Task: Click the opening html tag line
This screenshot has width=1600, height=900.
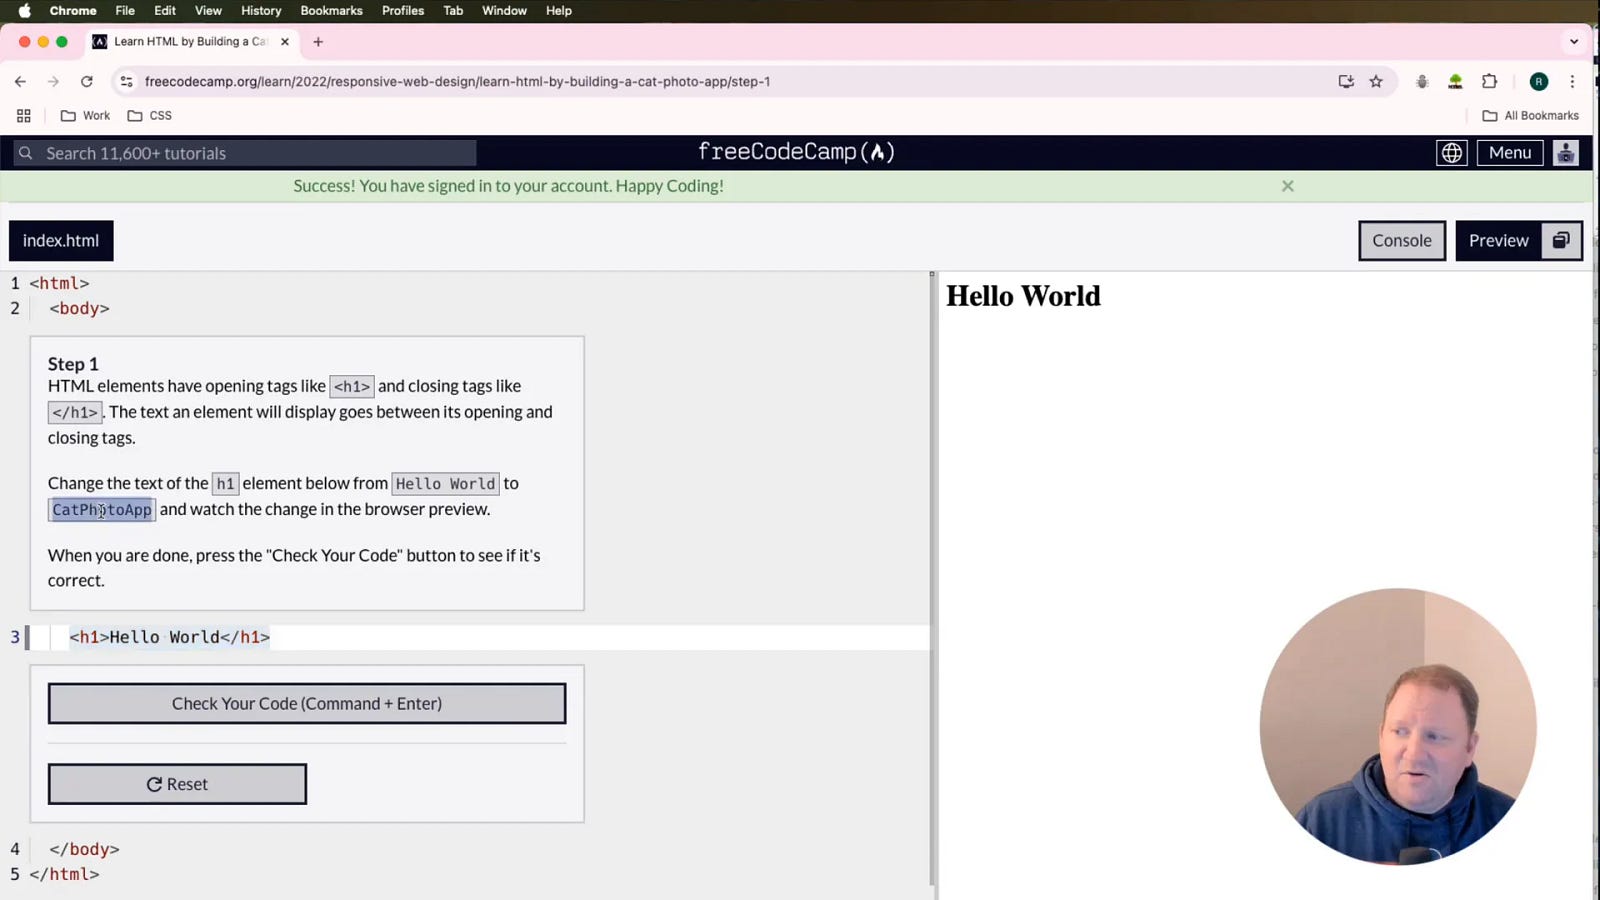Action: tap(59, 284)
